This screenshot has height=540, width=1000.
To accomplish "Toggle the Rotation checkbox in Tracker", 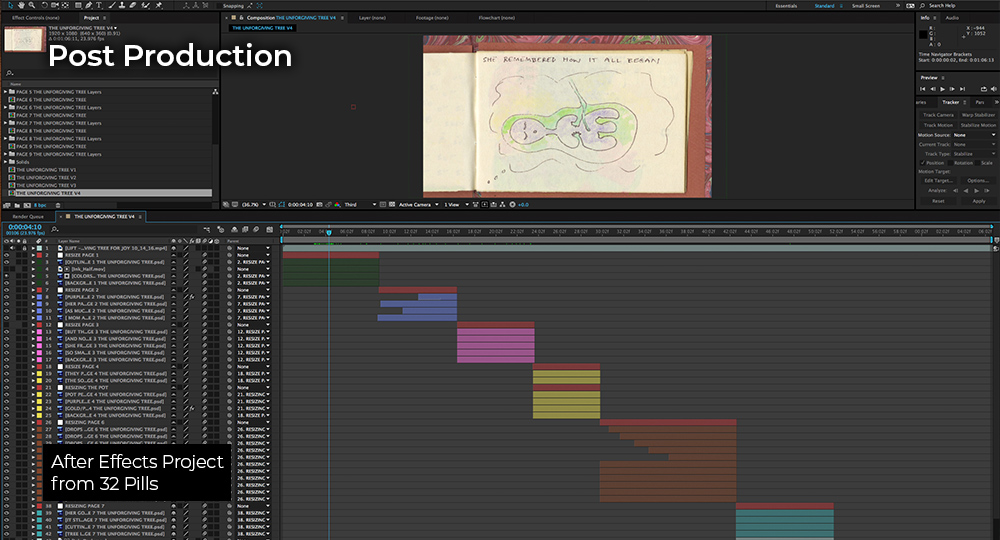I will [x=950, y=163].
